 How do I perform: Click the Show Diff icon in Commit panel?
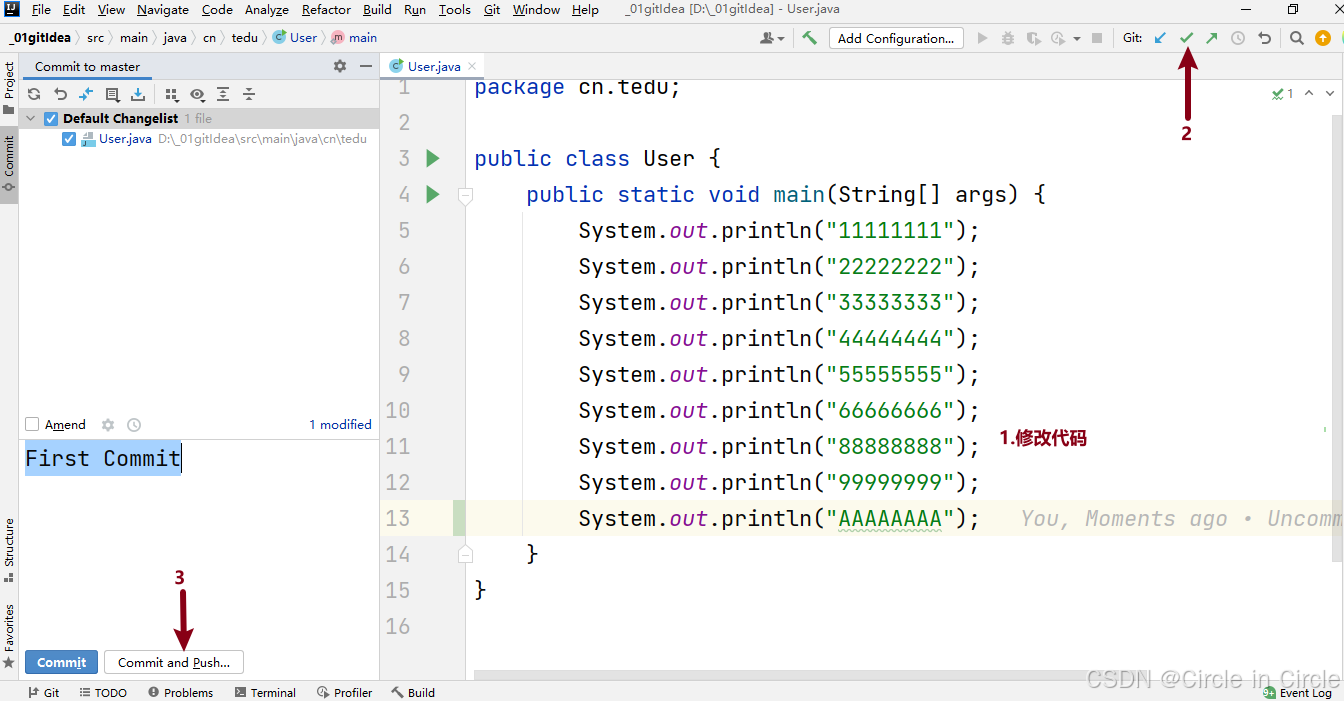click(x=86, y=94)
